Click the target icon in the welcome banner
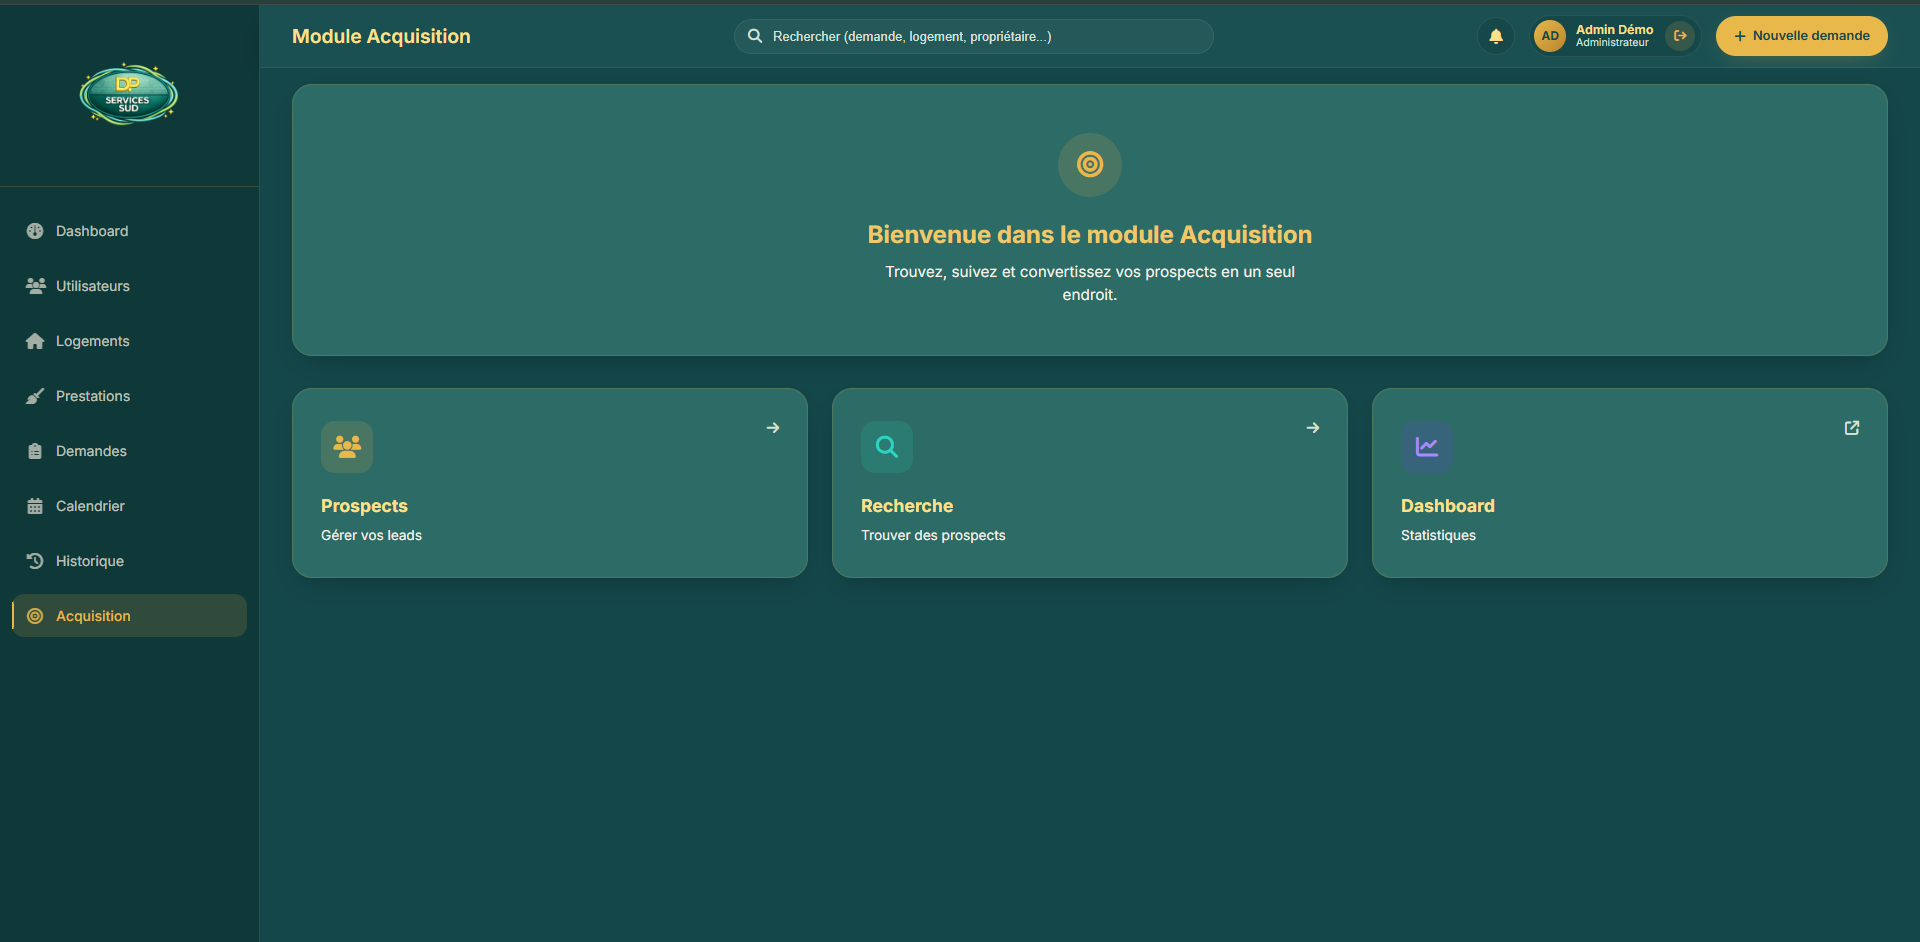 pos(1090,164)
